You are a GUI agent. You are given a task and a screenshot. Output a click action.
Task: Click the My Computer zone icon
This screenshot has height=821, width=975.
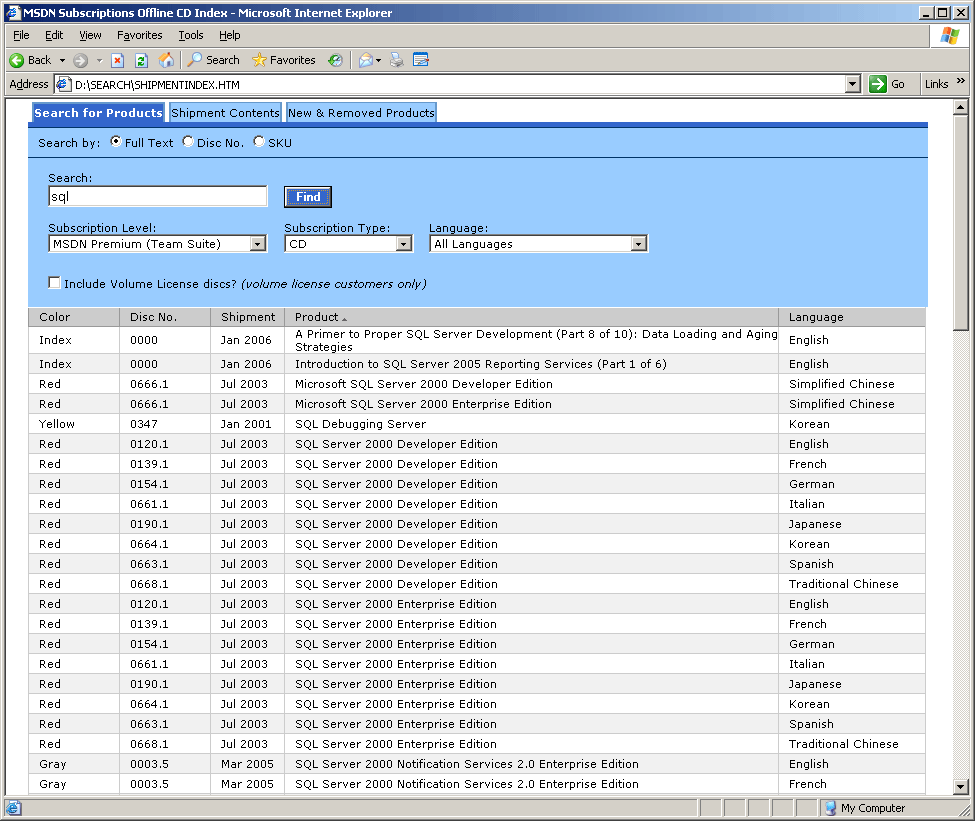coord(830,808)
